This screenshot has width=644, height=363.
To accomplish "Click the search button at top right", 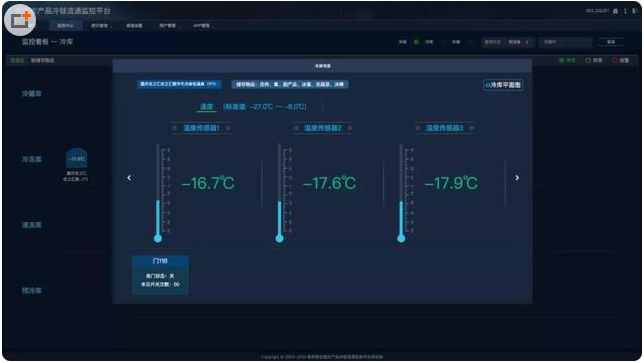I will pyautogui.click(x=611, y=42).
